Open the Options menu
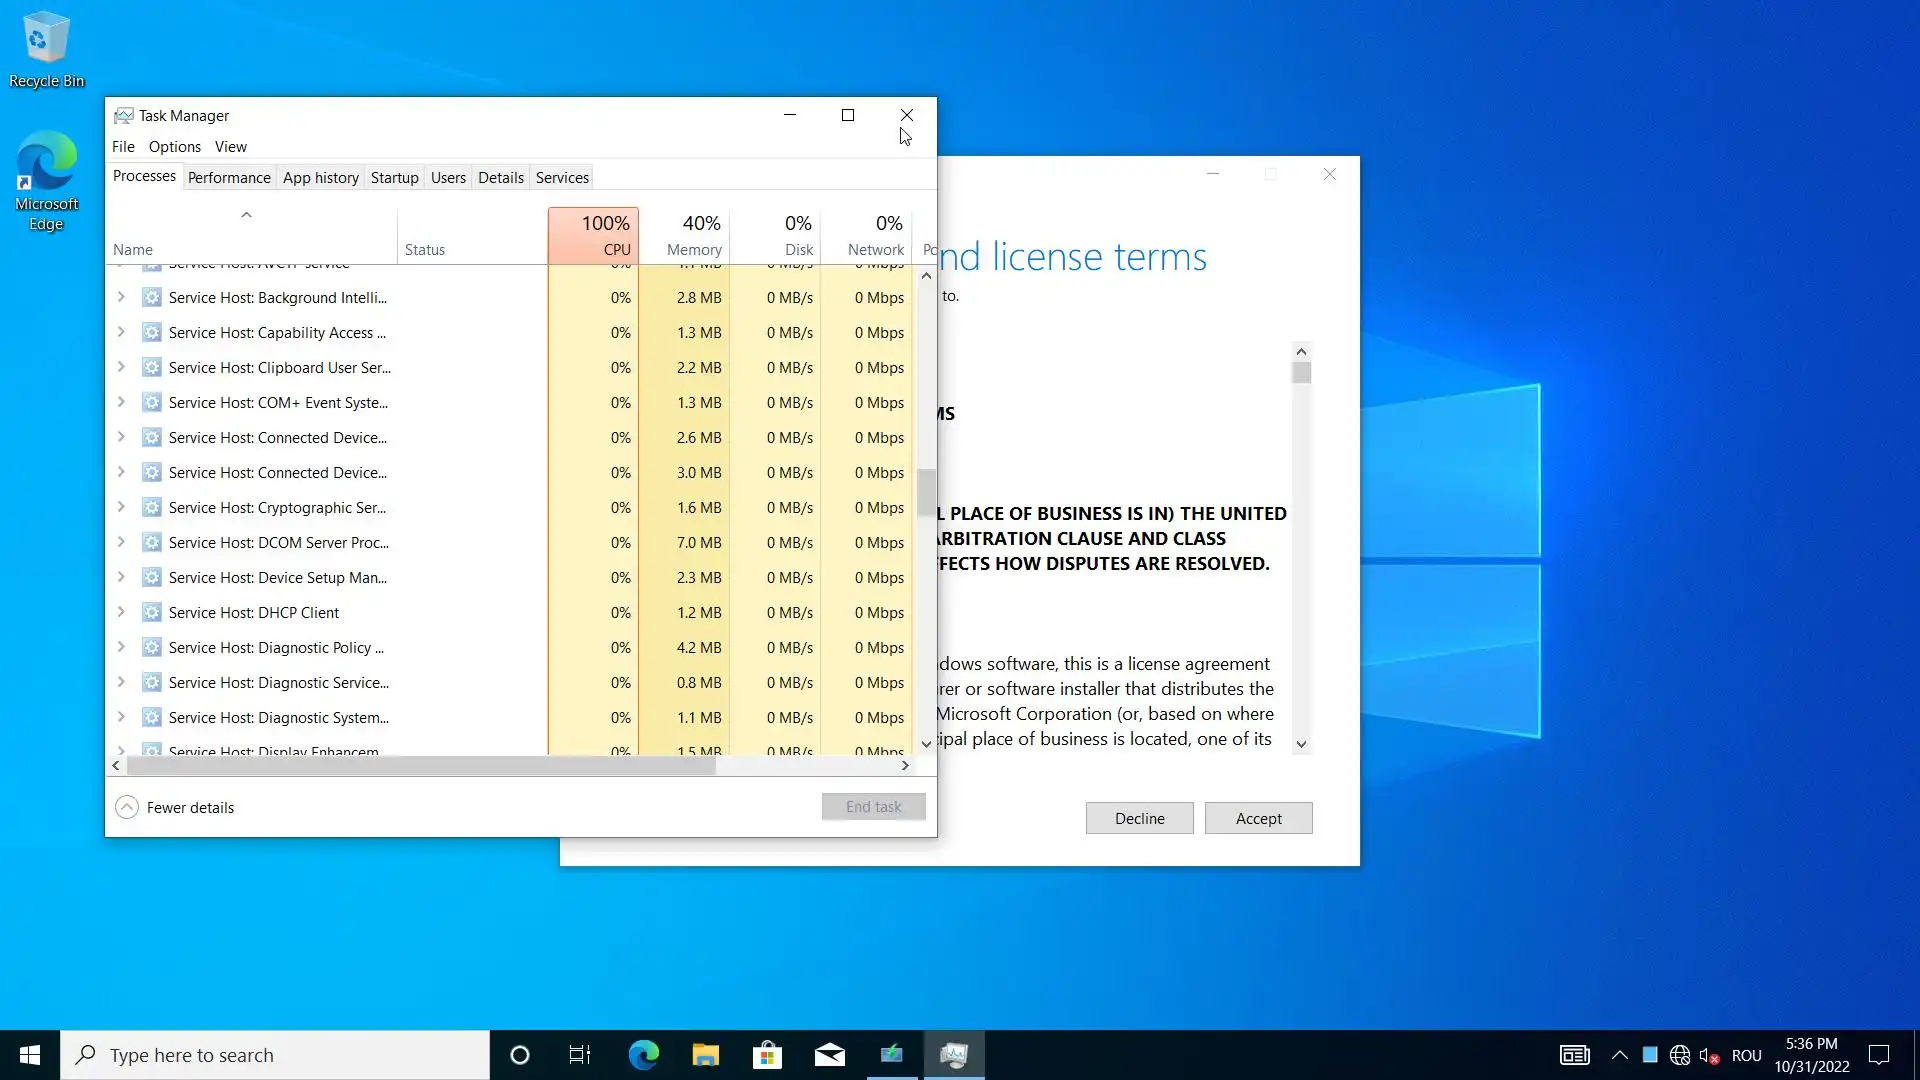Image resolution: width=1920 pixels, height=1080 pixels. pyautogui.click(x=174, y=146)
